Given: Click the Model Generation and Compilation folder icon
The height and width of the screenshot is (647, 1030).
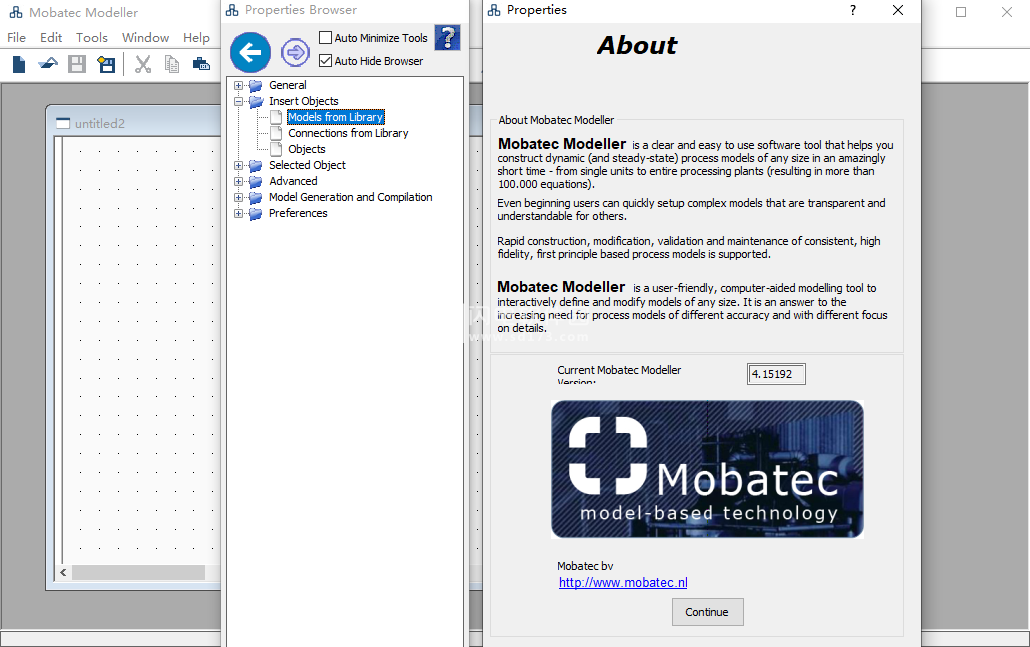Looking at the screenshot, I should (256, 198).
